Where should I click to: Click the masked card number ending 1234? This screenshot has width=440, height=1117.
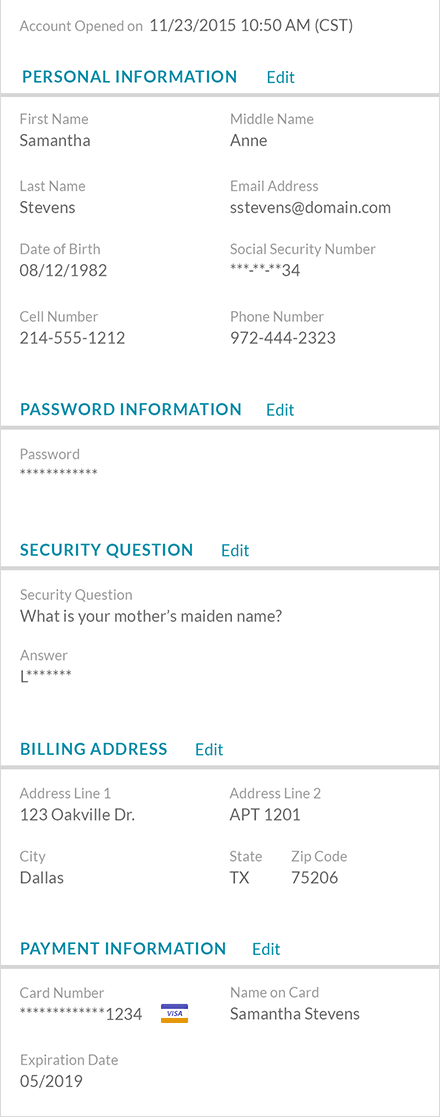coord(80,1014)
